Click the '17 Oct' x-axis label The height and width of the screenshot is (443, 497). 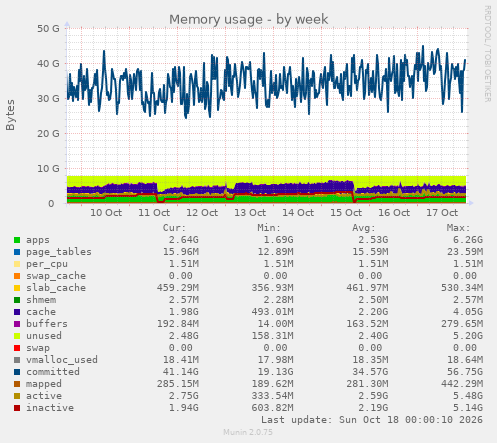tap(442, 213)
